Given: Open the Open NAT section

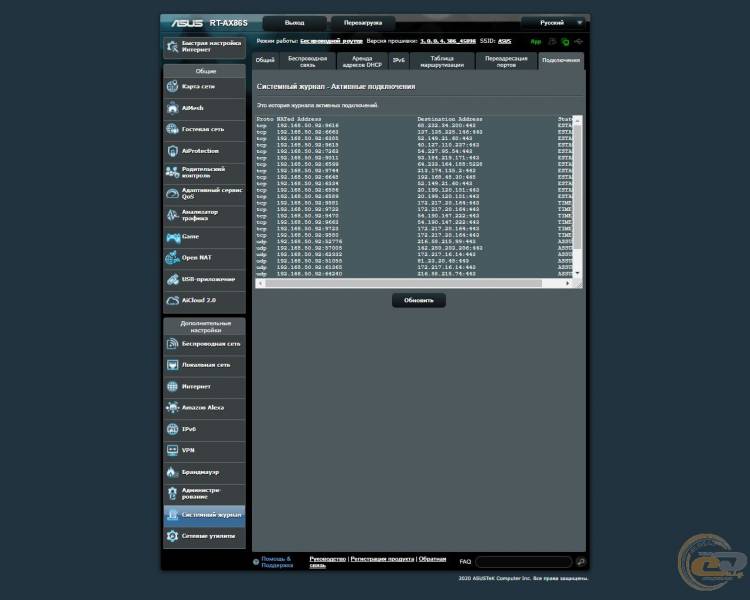Looking at the screenshot, I should click(204, 258).
